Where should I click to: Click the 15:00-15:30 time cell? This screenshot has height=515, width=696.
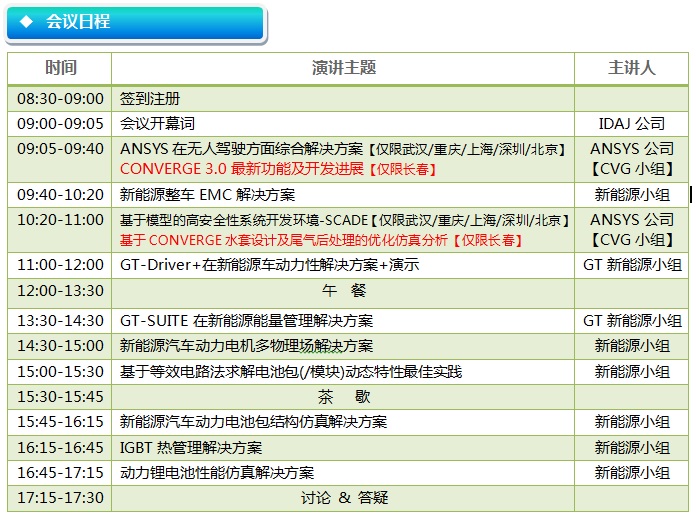coord(60,372)
